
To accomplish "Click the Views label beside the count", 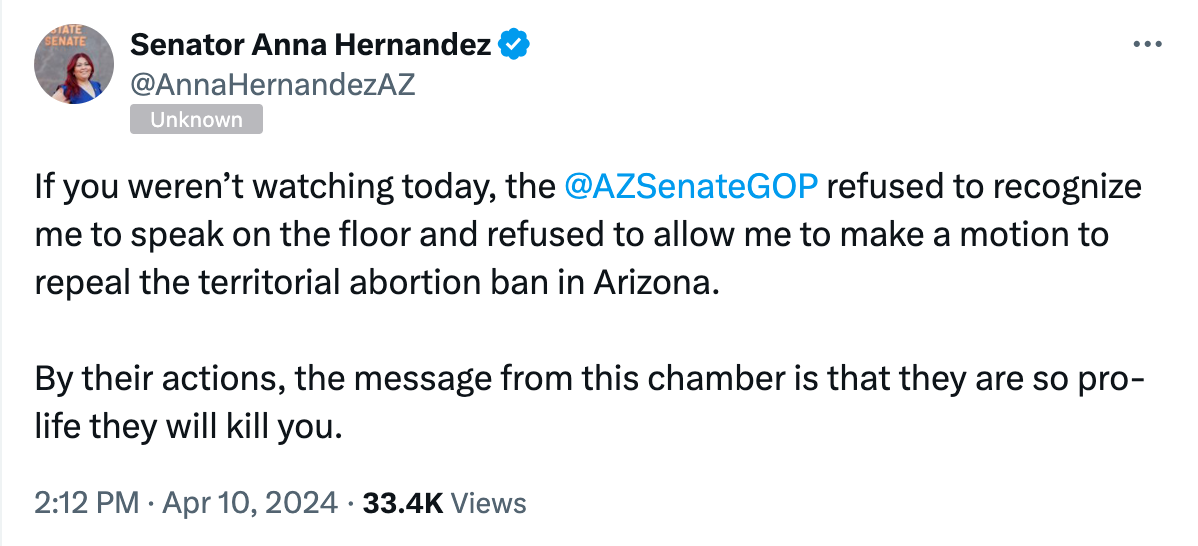I will [489, 503].
